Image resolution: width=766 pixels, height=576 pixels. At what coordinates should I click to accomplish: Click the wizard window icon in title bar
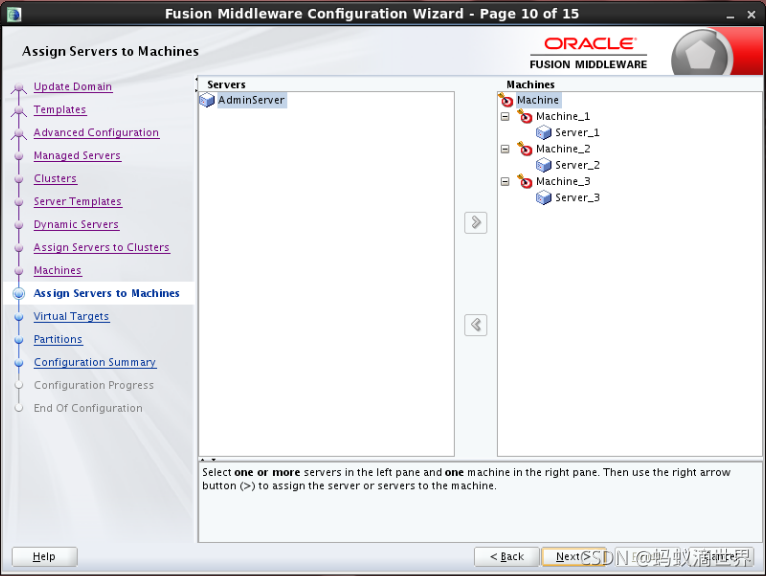(14, 14)
